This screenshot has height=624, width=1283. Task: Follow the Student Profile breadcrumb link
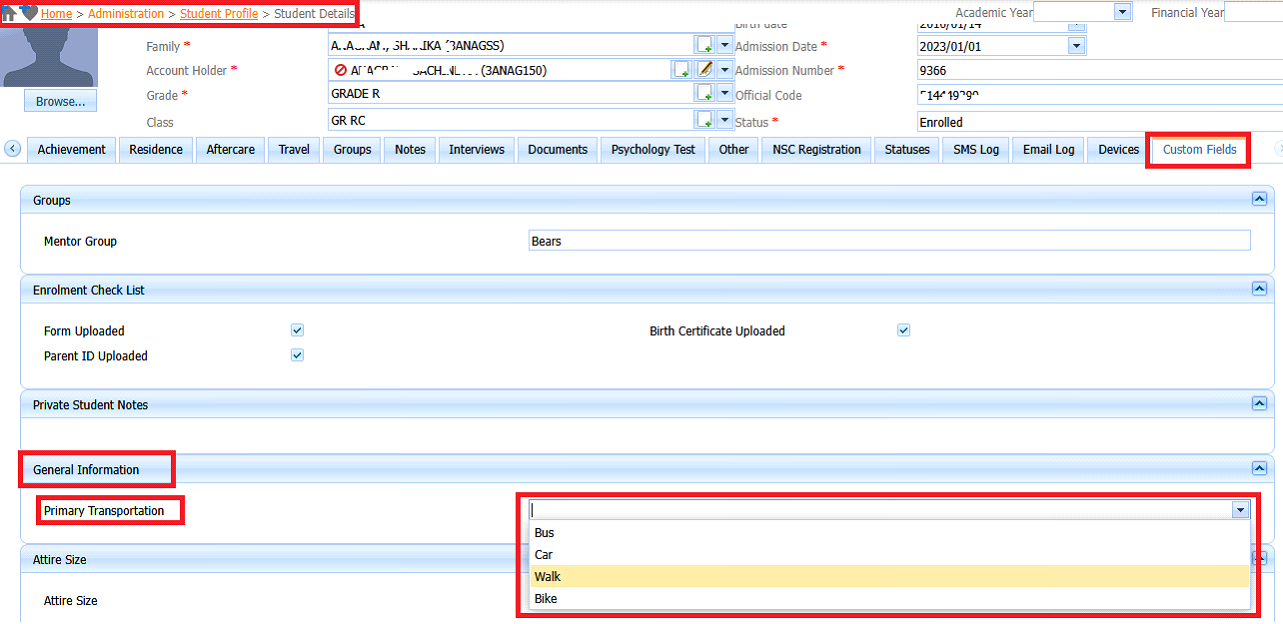[x=218, y=14]
